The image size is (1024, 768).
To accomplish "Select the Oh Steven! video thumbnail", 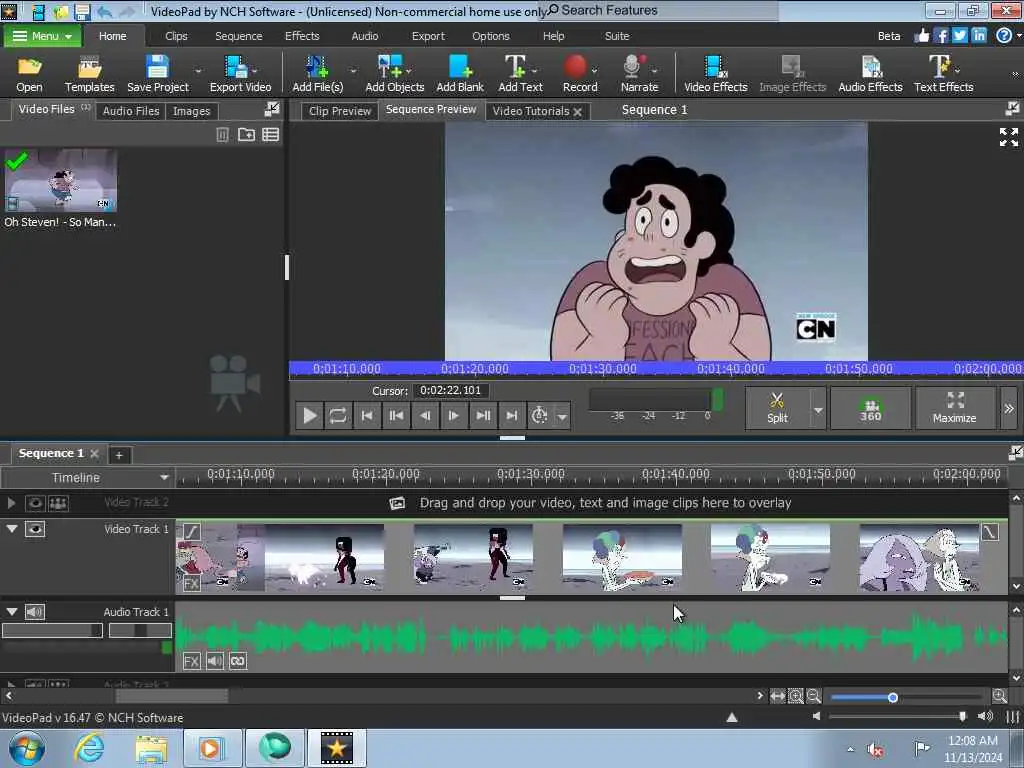I will click(x=61, y=180).
